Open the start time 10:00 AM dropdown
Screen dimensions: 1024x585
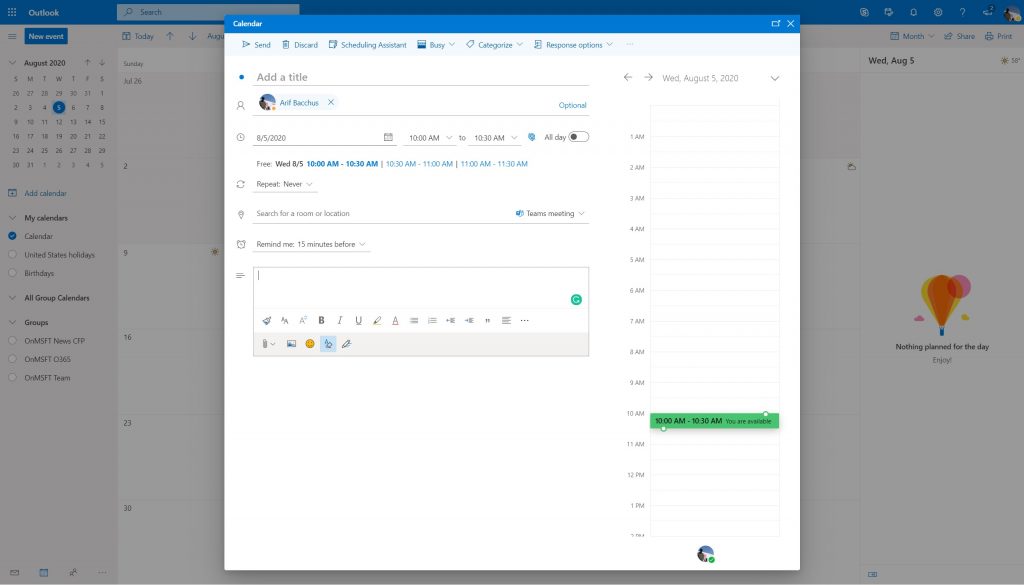click(x=430, y=138)
